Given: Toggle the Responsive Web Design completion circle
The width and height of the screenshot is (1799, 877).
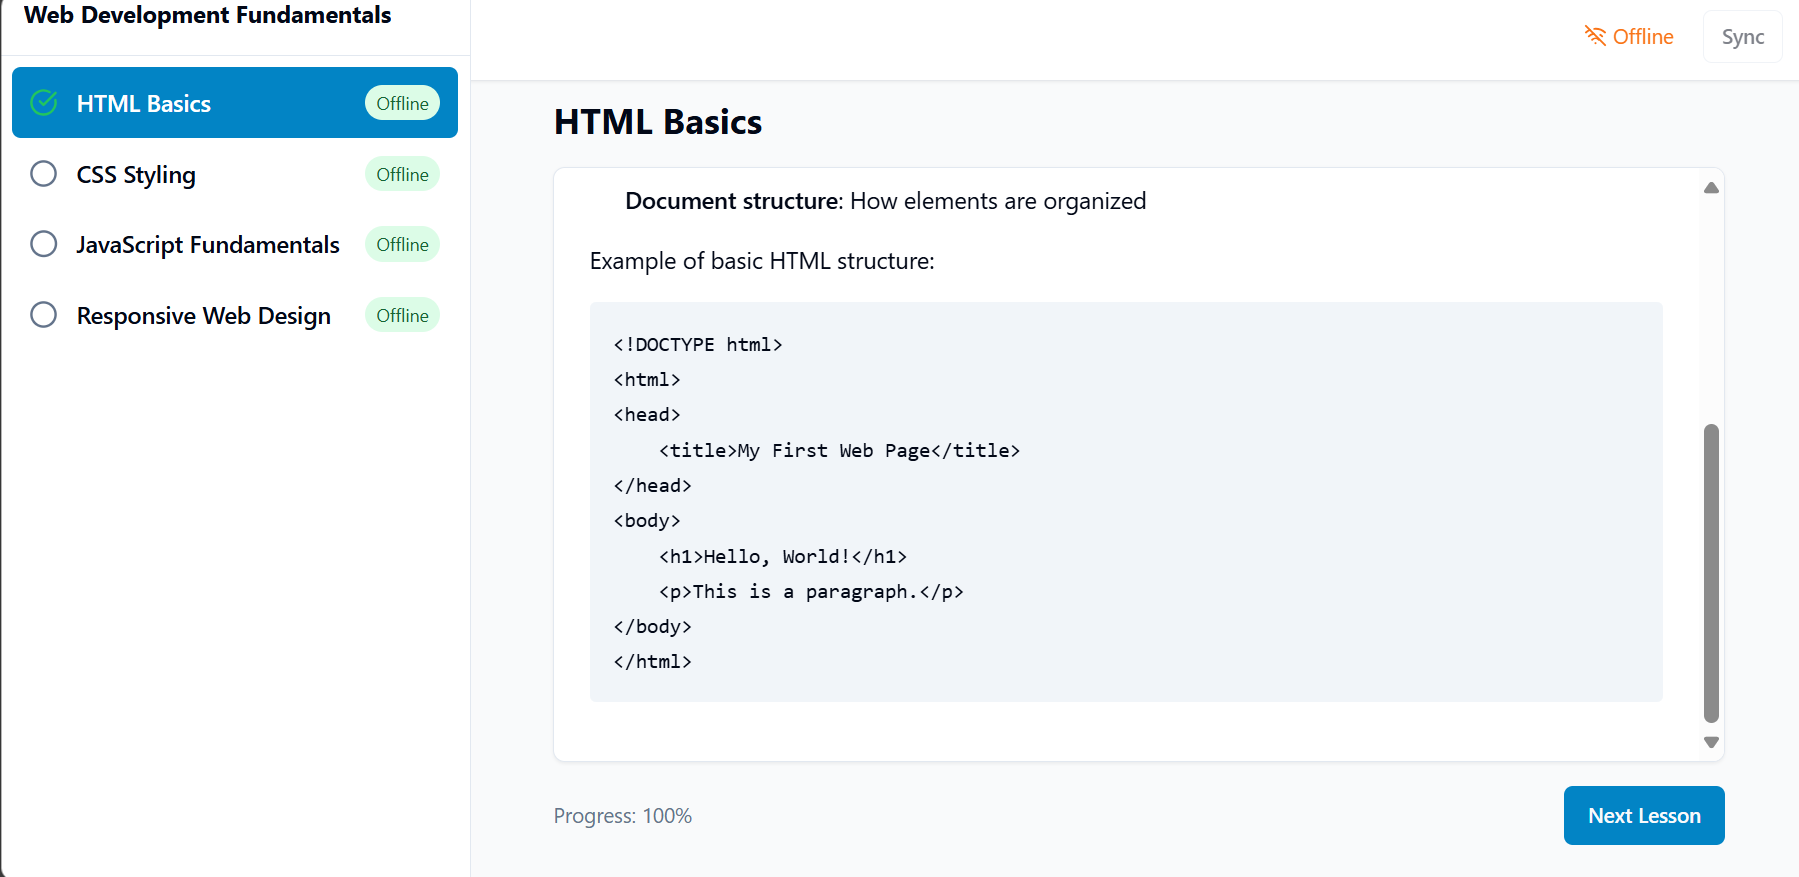Looking at the screenshot, I should (x=44, y=315).
